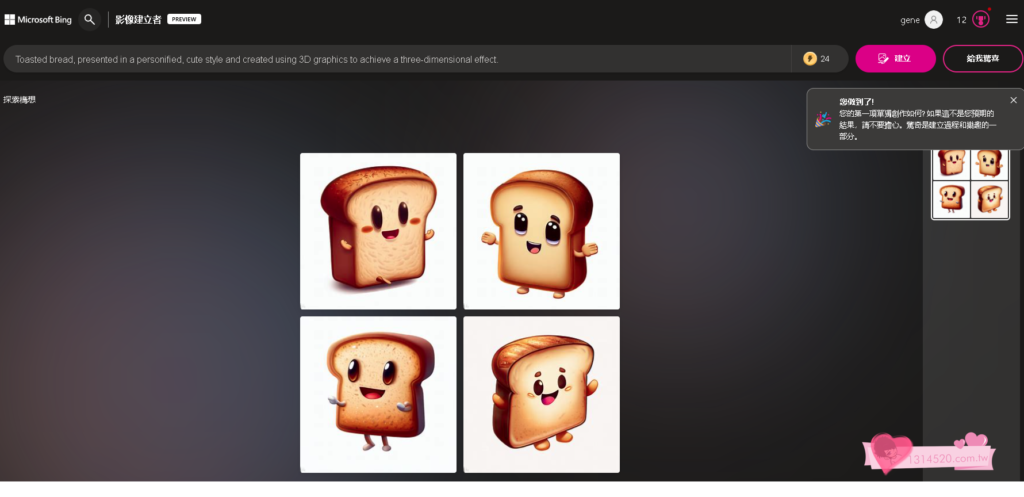Open the 探索構想 explore ideas tab
Image resolution: width=1024 pixels, height=497 pixels.
click(x=20, y=100)
